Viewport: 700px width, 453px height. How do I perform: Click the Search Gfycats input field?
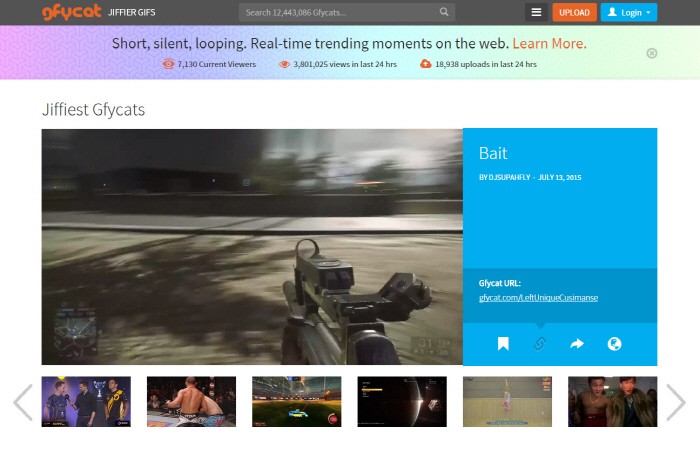coord(346,12)
